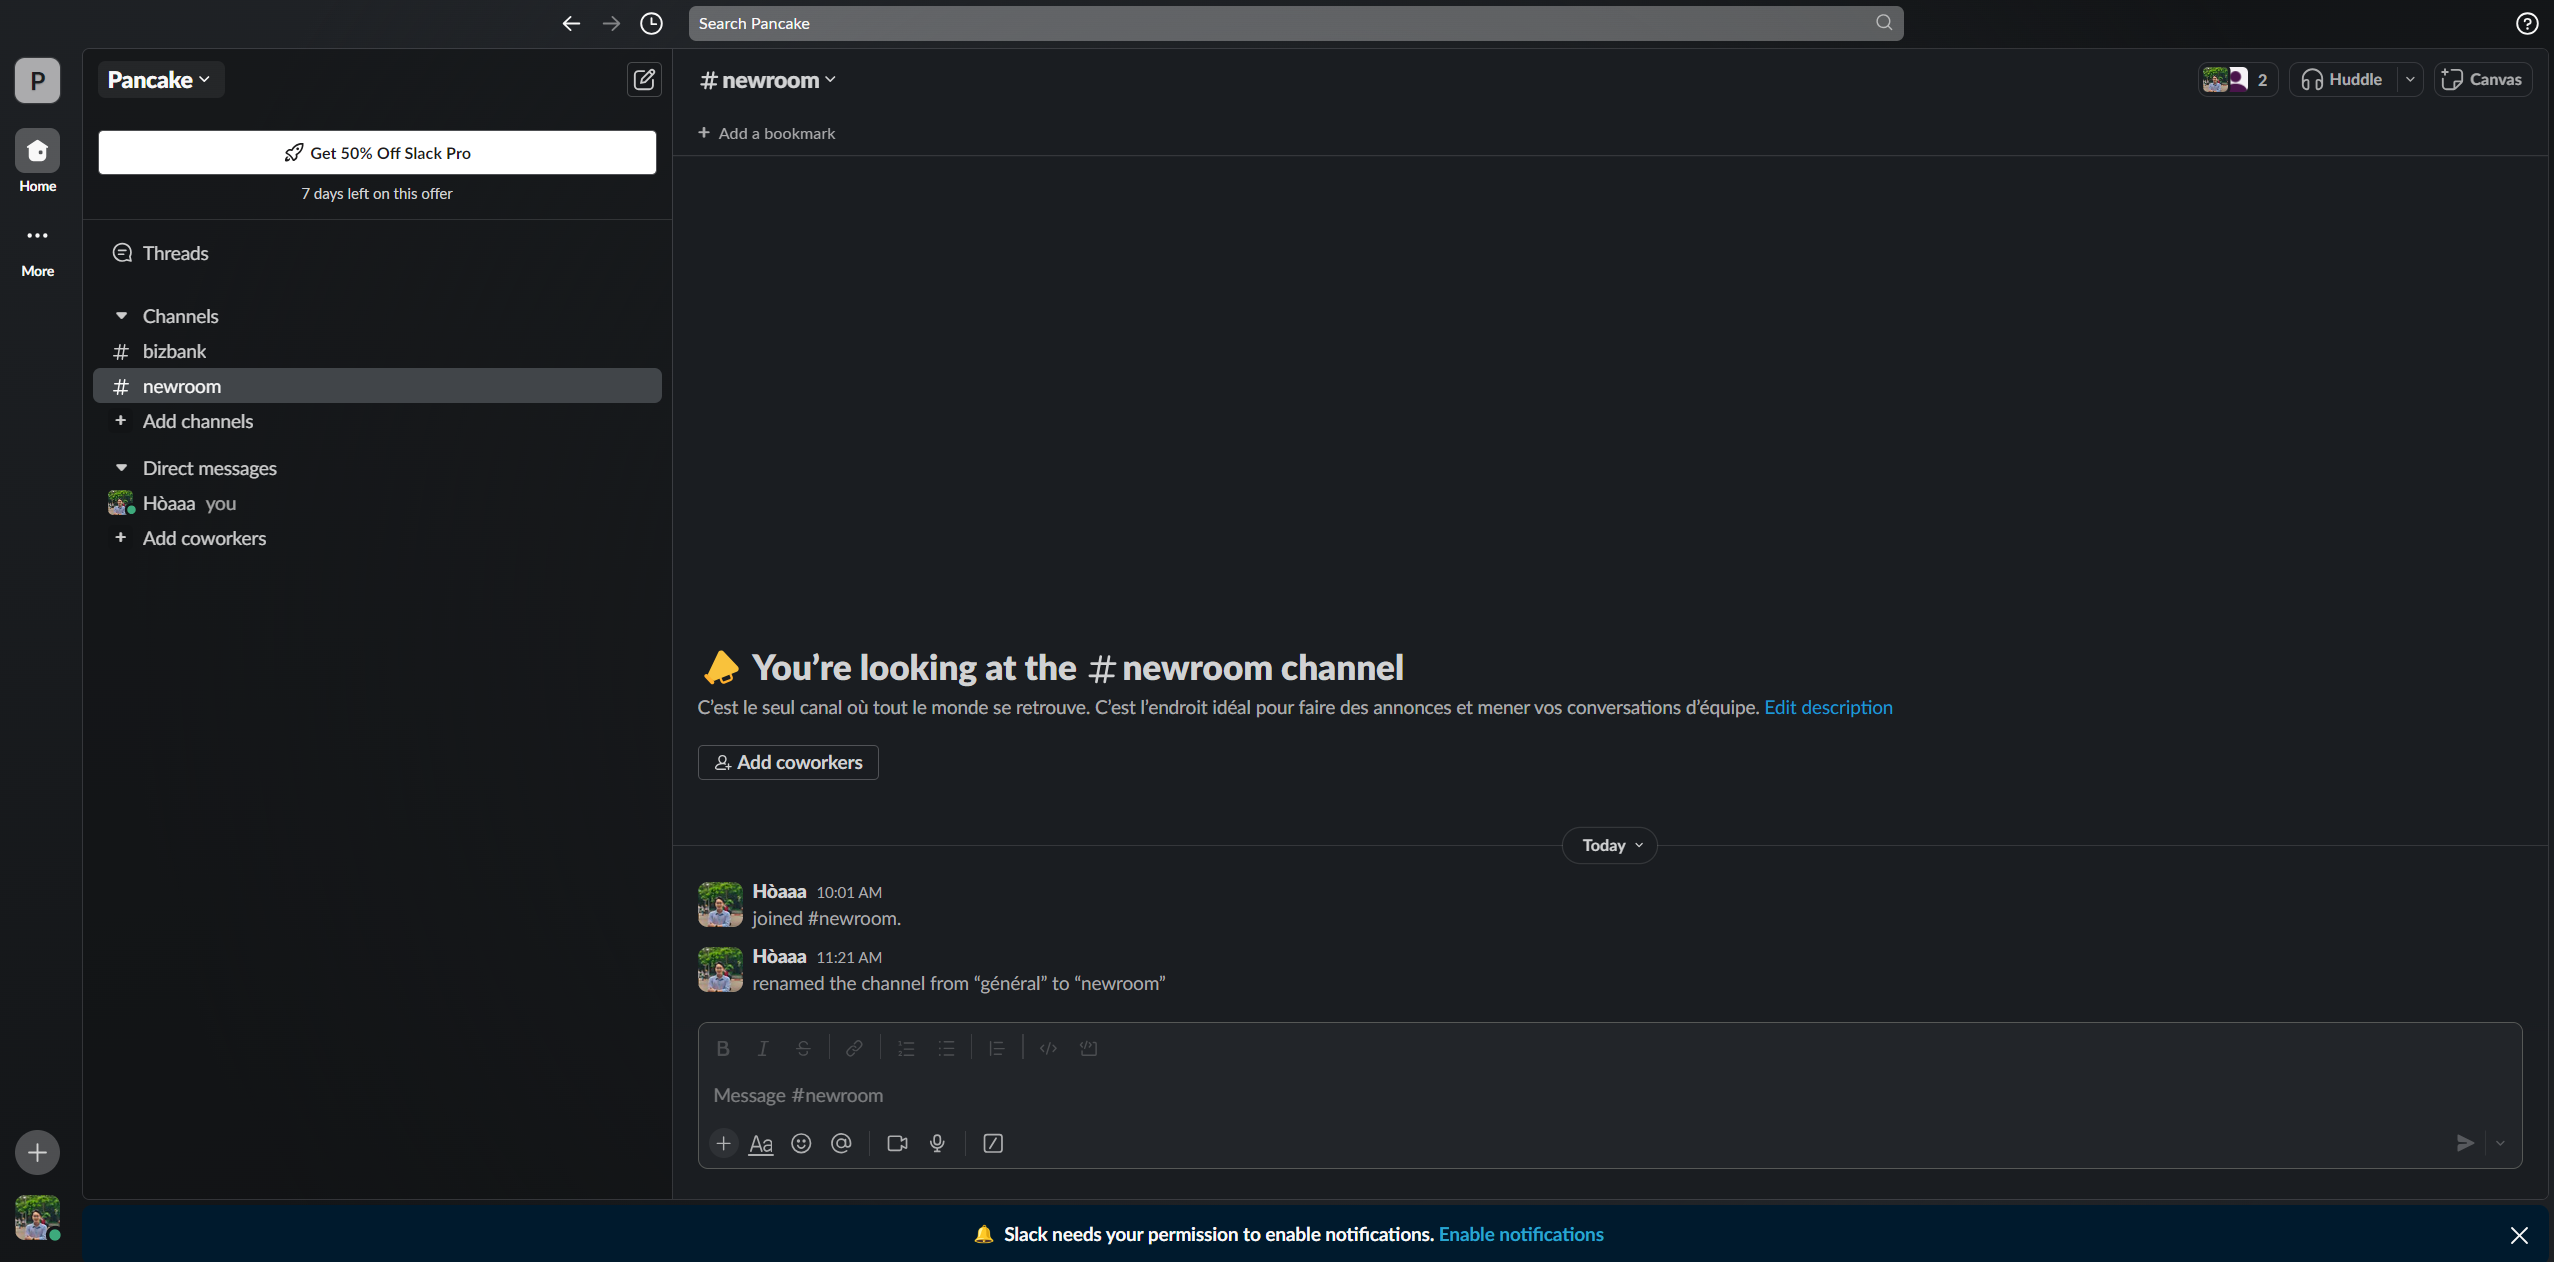Click the Search Pancake field

[x=1280, y=23]
